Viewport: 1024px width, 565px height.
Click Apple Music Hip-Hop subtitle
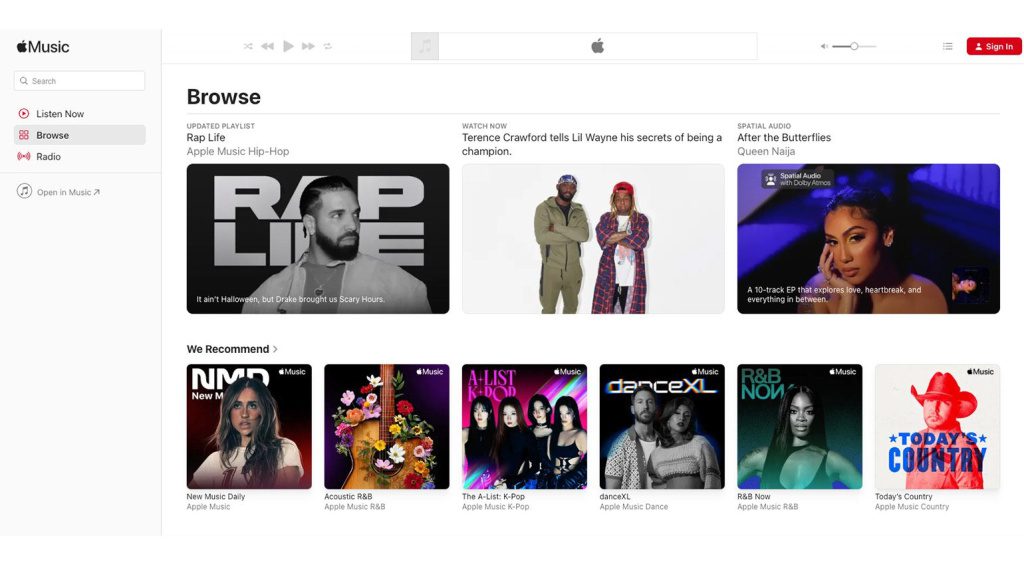pos(238,152)
